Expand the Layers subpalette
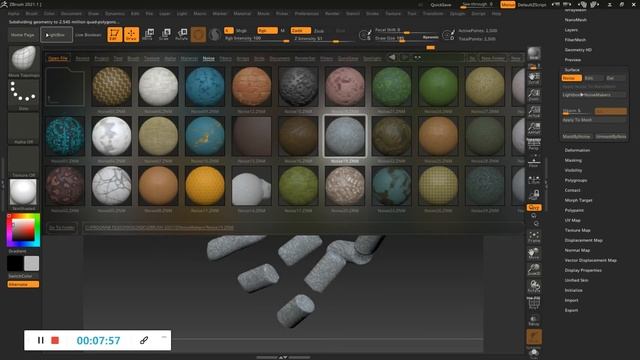The width and height of the screenshot is (640, 360). click(571, 30)
